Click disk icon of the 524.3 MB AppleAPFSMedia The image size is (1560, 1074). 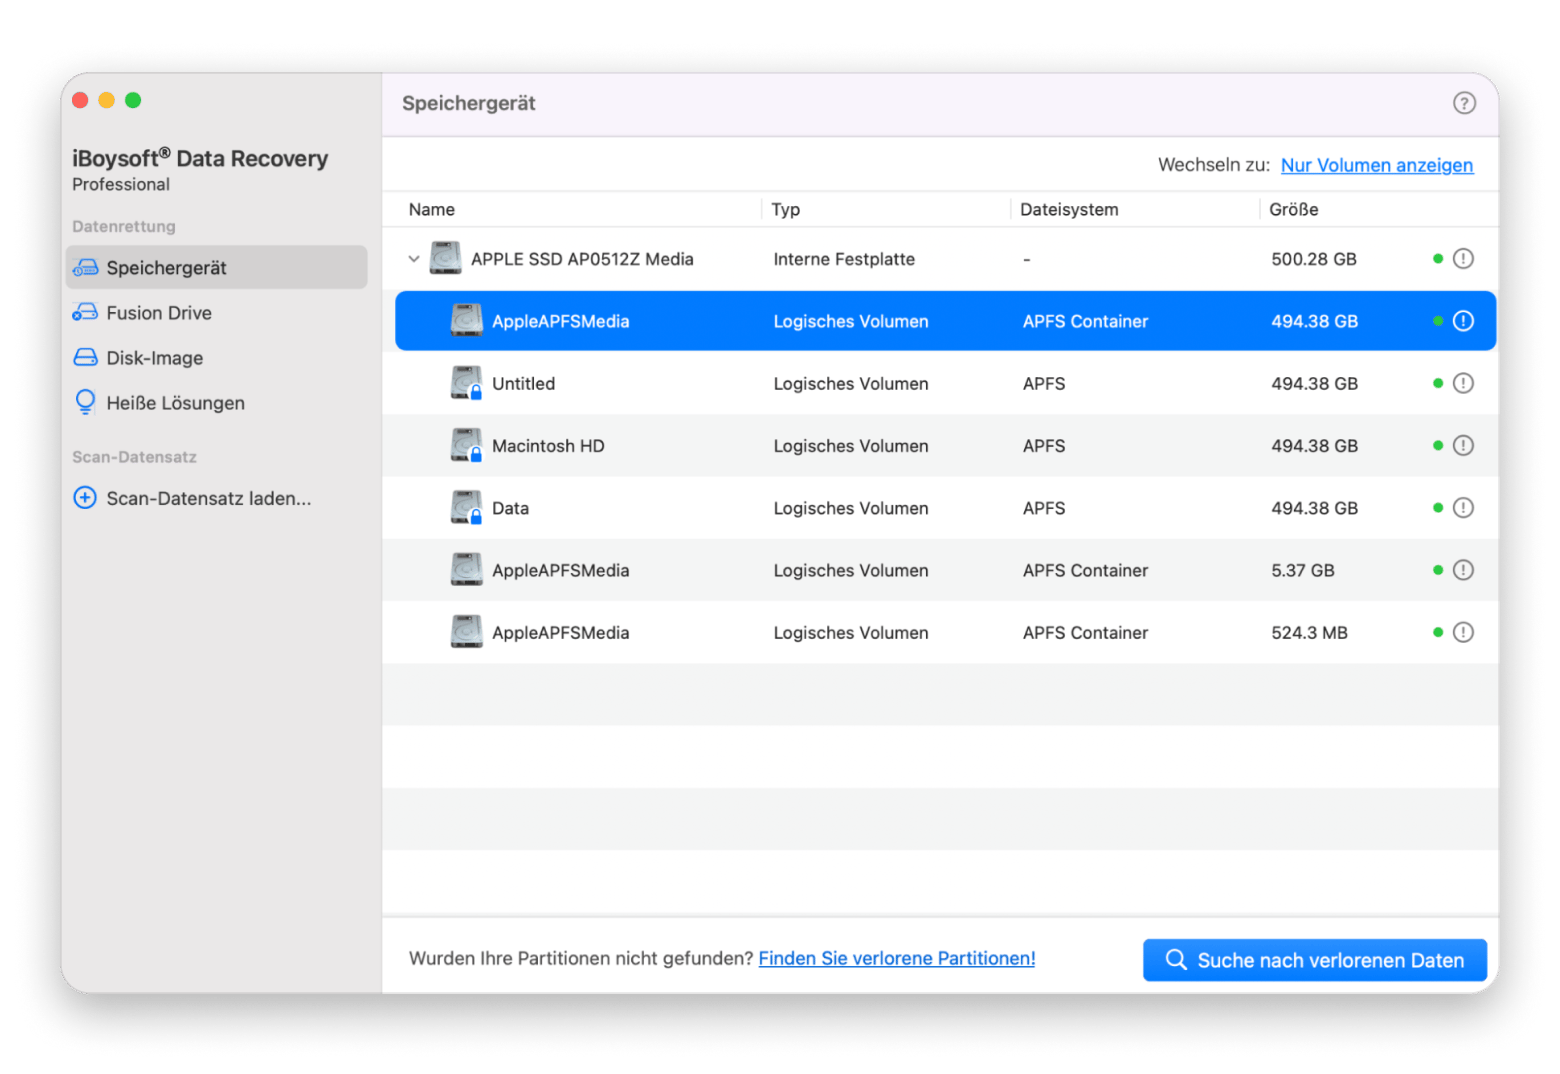point(466,633)
